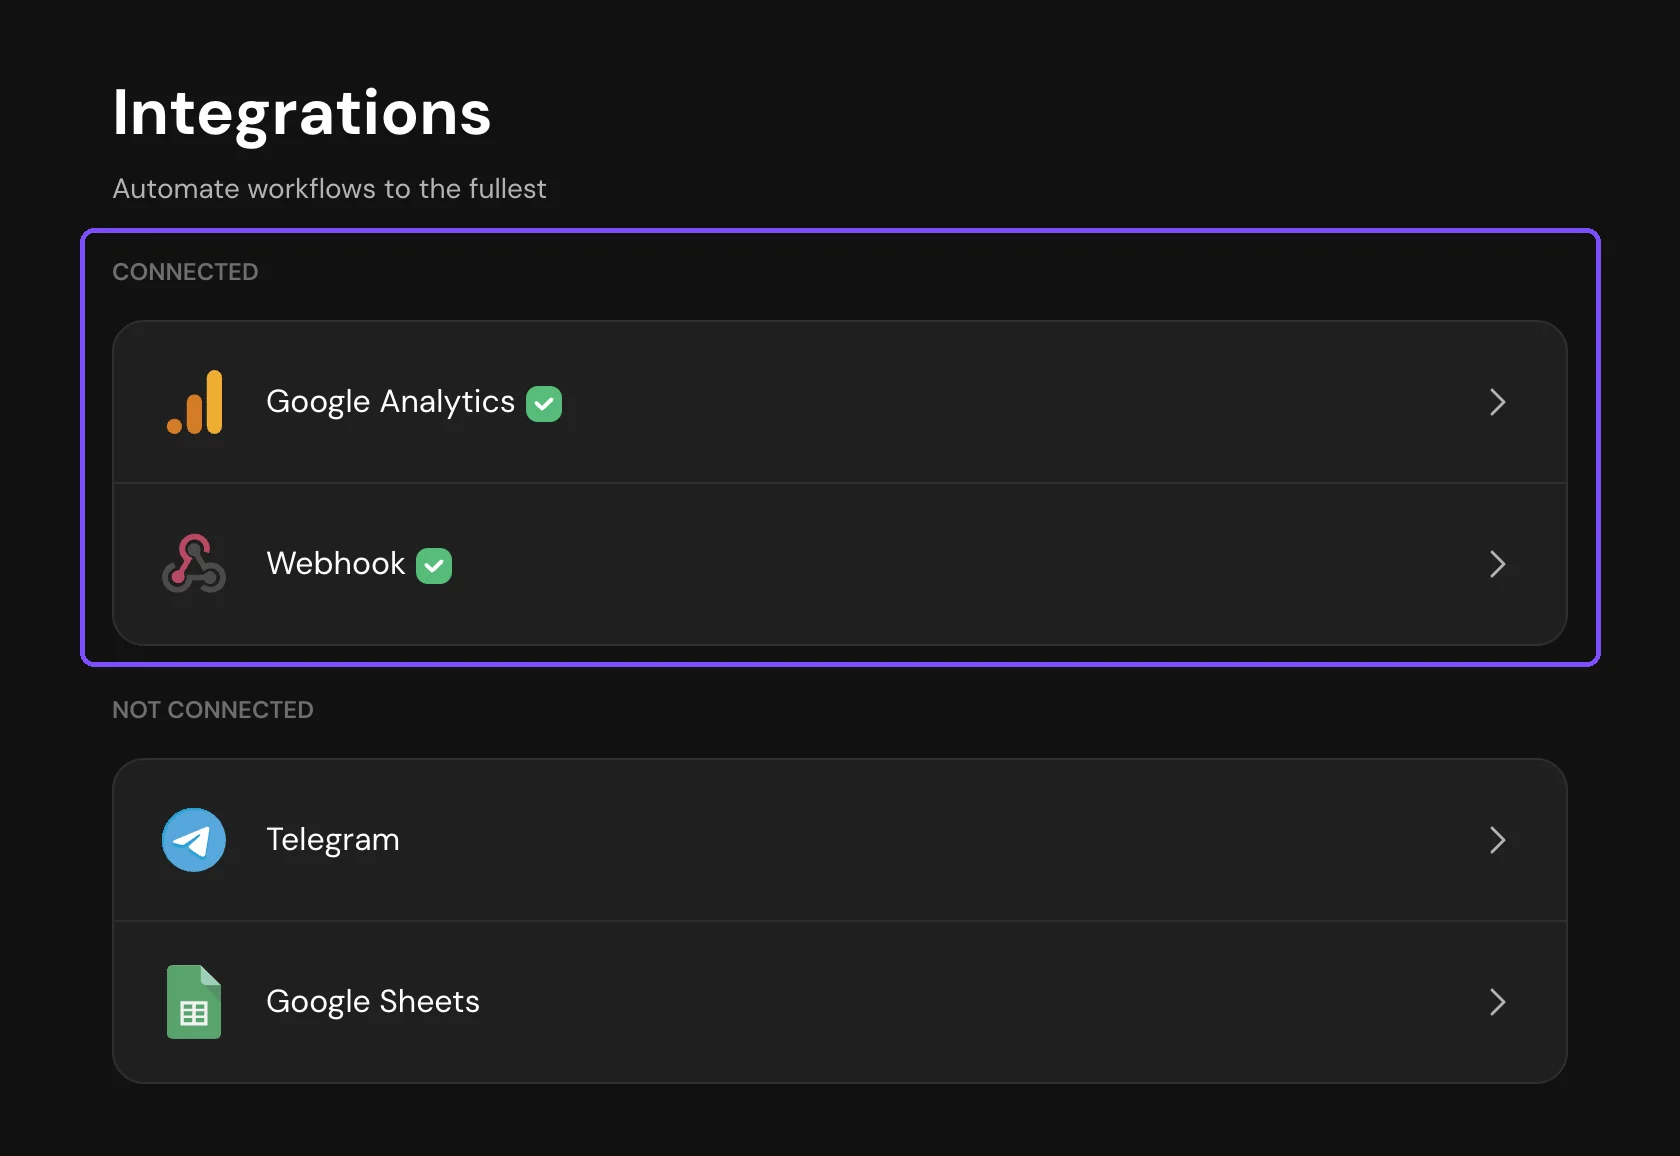Select the Google Analytics label
1680x1156 pixels.
390,402
